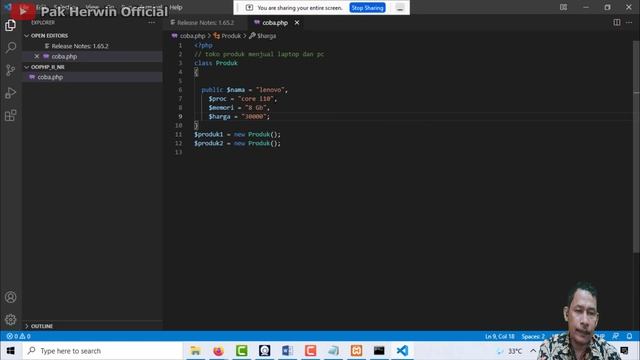Open the green C app in taskbar
This screenshot has height=360, width=640.
tap(242, 351)
